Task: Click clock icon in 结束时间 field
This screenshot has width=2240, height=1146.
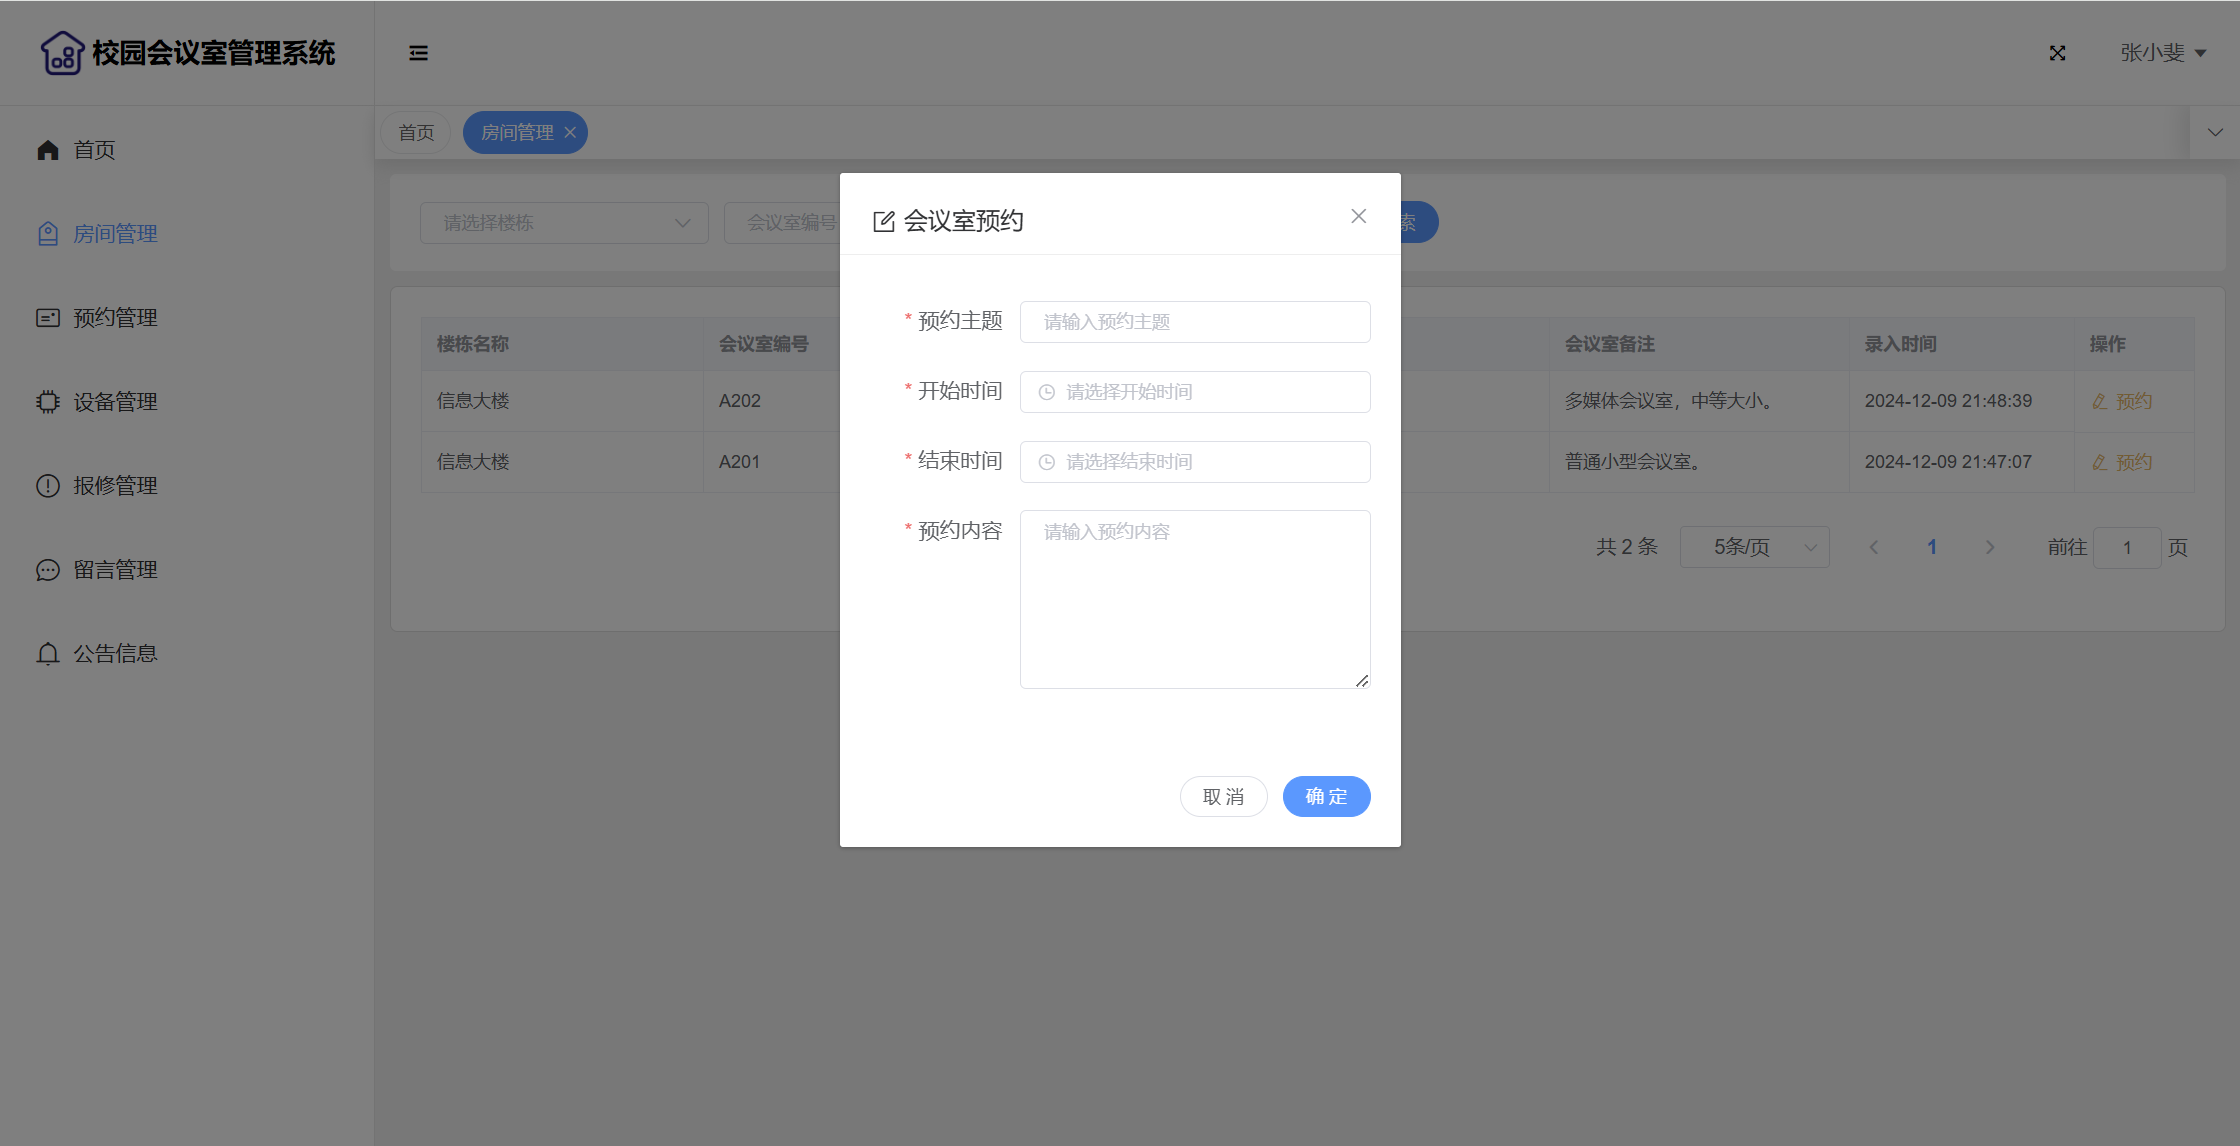Action: tap(1047, 462)
